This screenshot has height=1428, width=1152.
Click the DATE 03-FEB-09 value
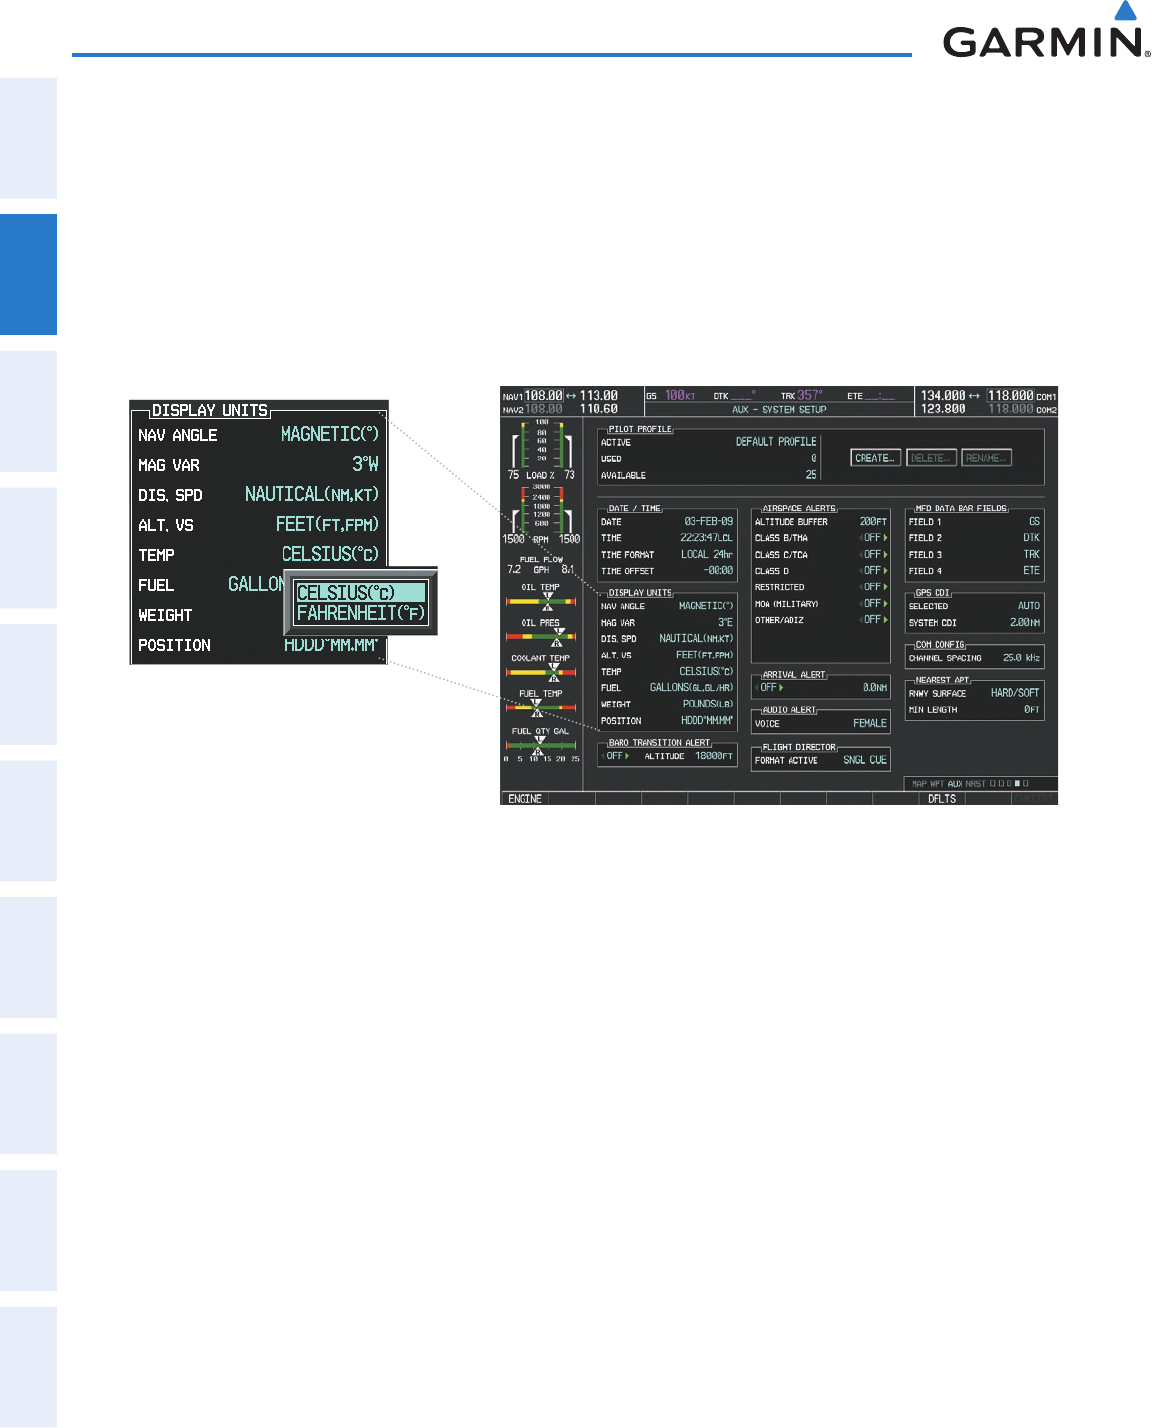pyautogui.click(x=708, y=522)
